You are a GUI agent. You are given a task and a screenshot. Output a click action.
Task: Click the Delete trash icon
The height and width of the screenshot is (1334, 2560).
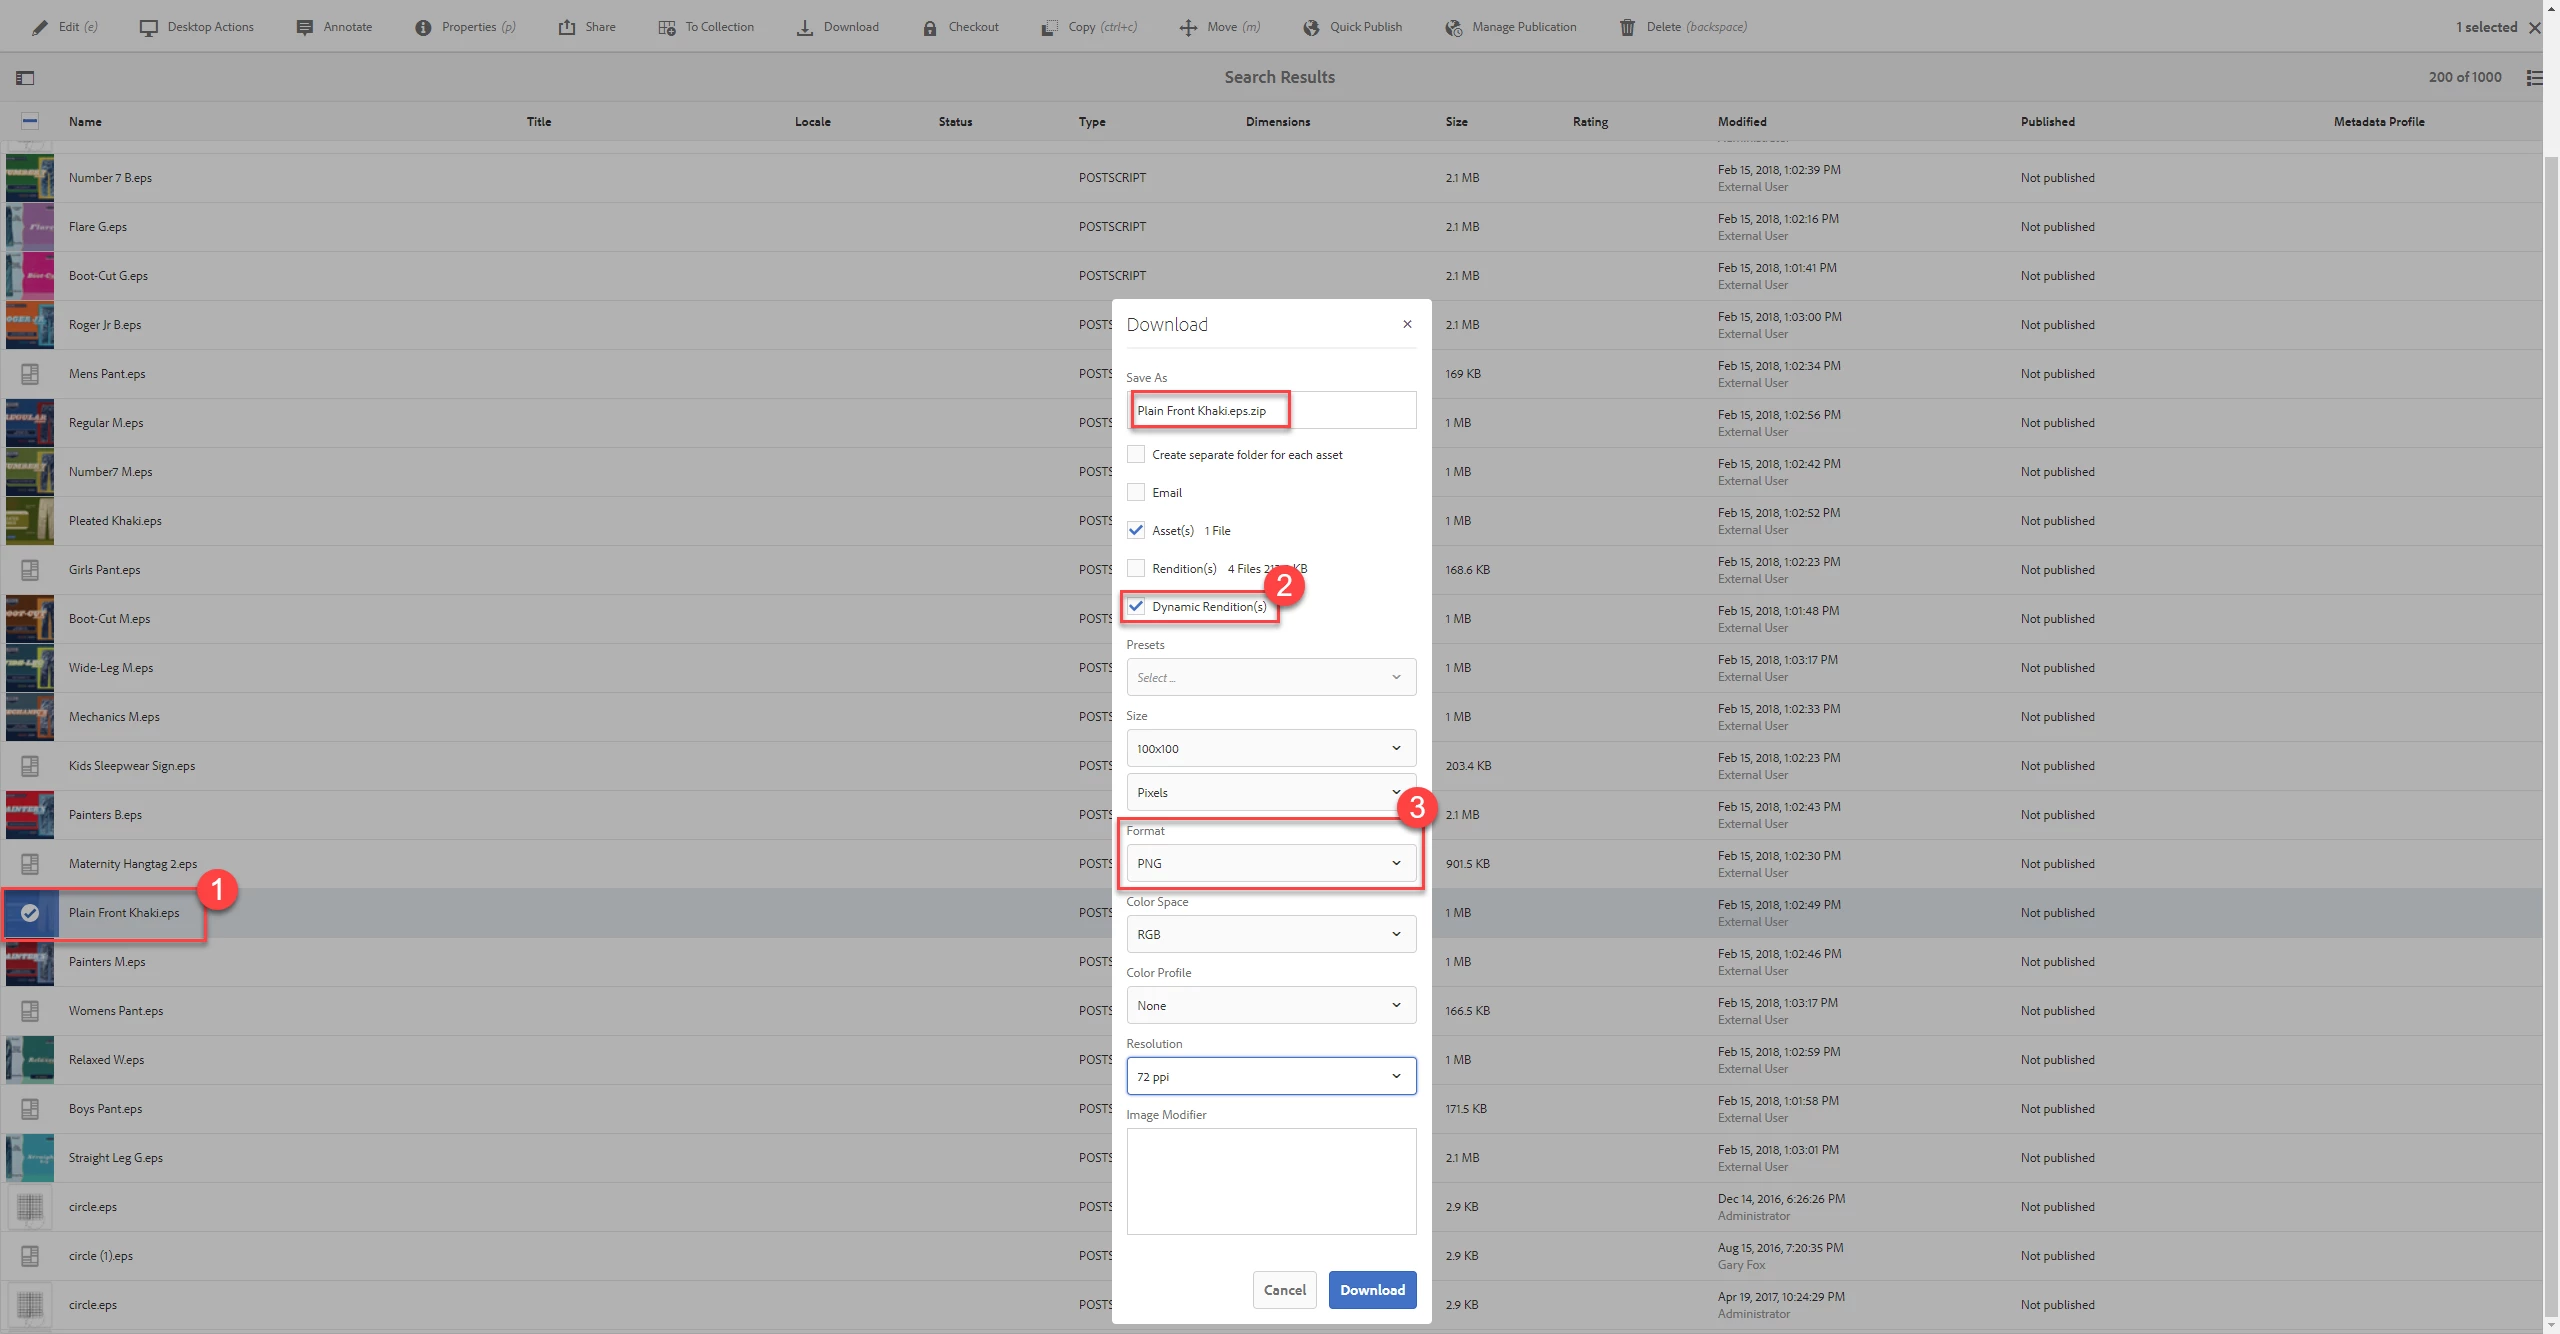click(x=1628, y=27)
